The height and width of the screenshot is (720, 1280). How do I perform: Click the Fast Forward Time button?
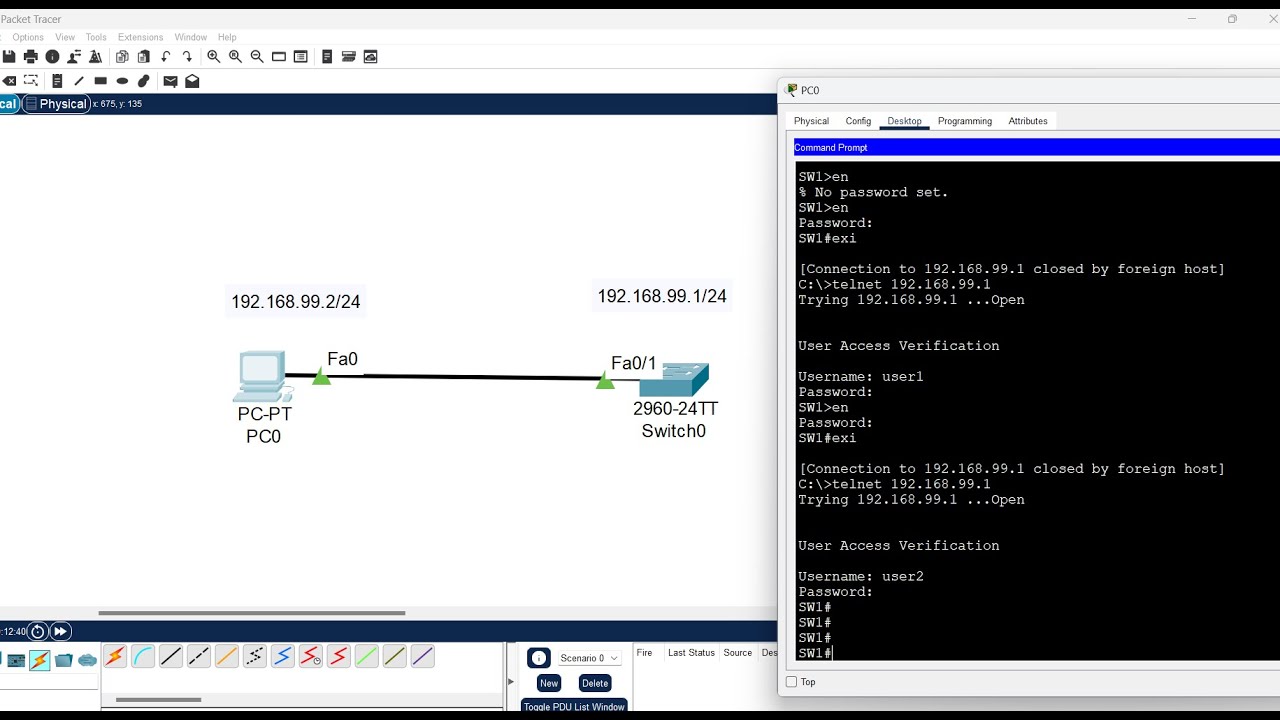point(60,631)
